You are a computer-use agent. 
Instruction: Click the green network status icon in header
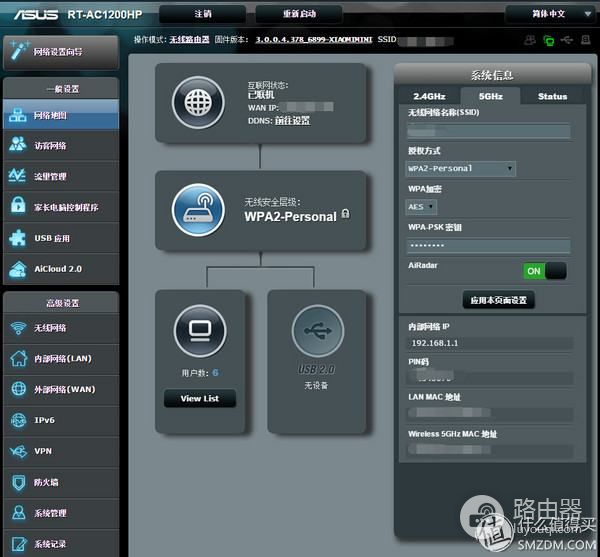coord(549,40)
